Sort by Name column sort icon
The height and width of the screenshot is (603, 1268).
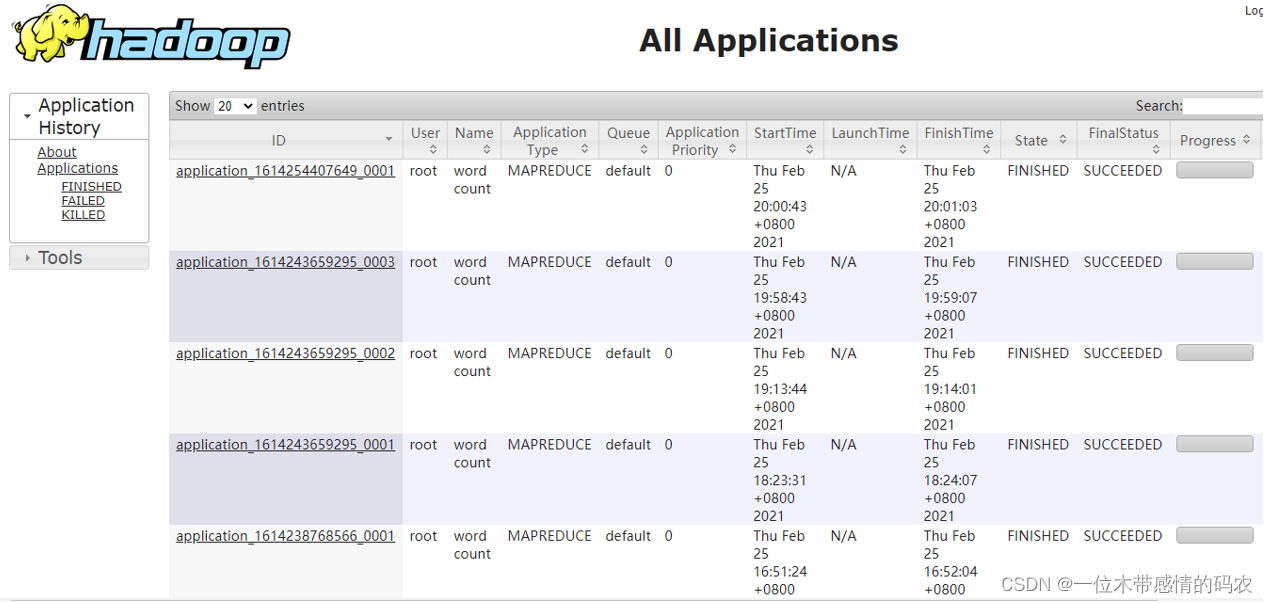click(486, 150)
